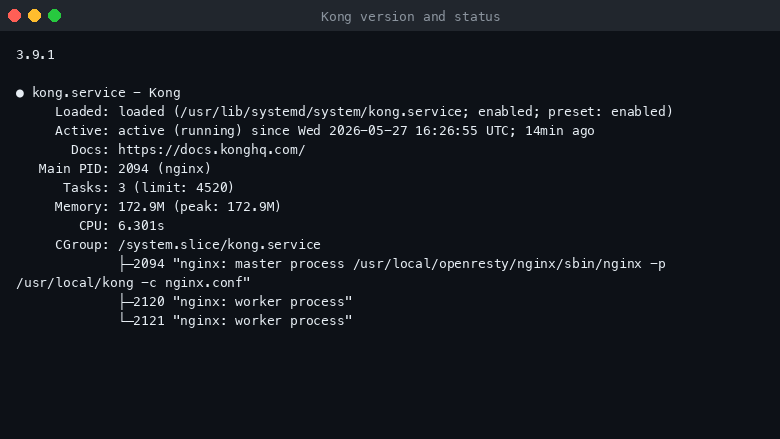Click the /usr/lib/systemd/system/kong.service path
This screenshot has width=780, height=439.
pyautogui.click(x=320, y=112)
